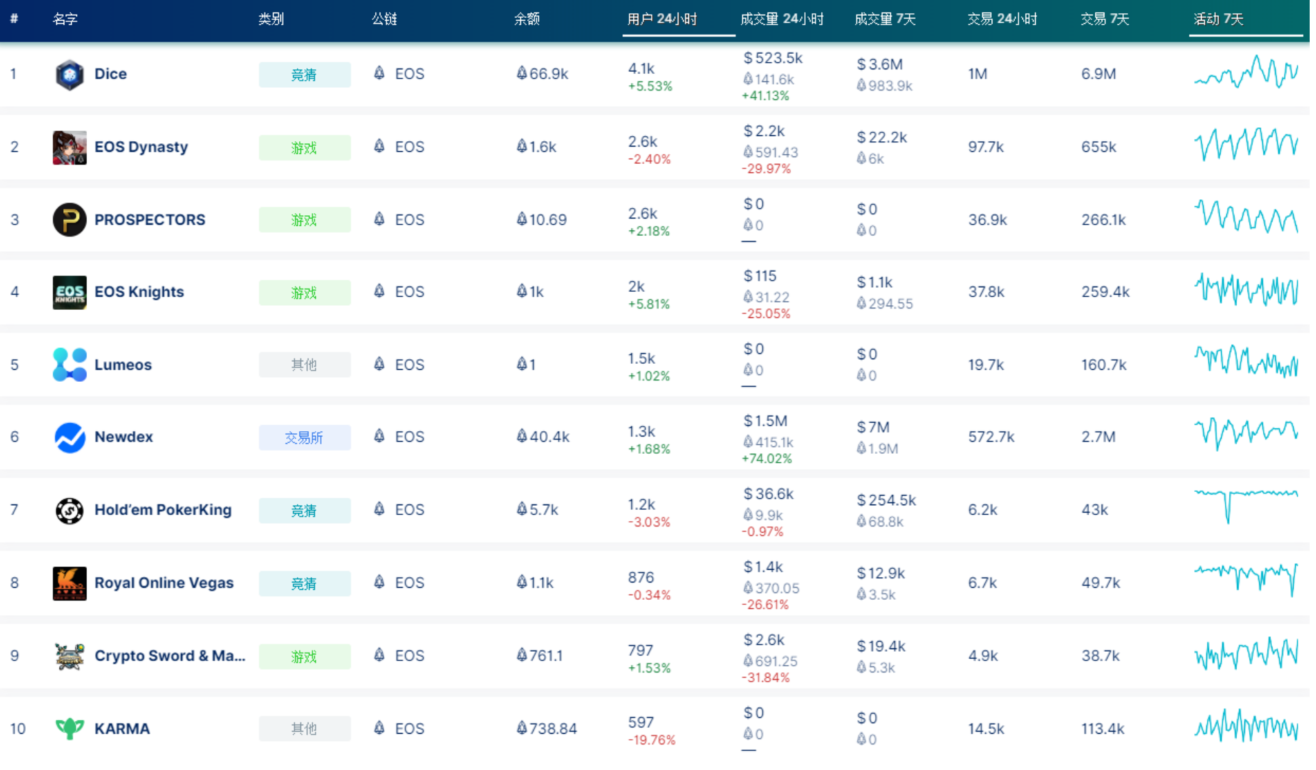Open the Lumeos name link
1316x770 pixels.
click(x=123, y=365)
